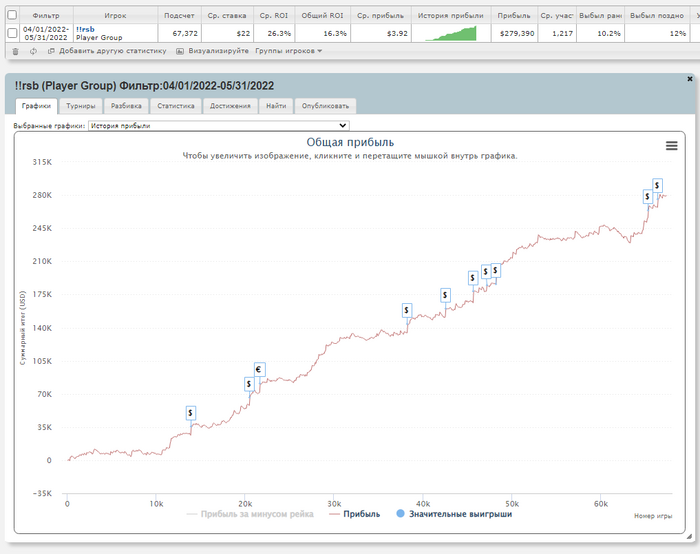Sort by the 'Общий ROI' column header
Screen dimensions: 700x554
pos(322,16)
